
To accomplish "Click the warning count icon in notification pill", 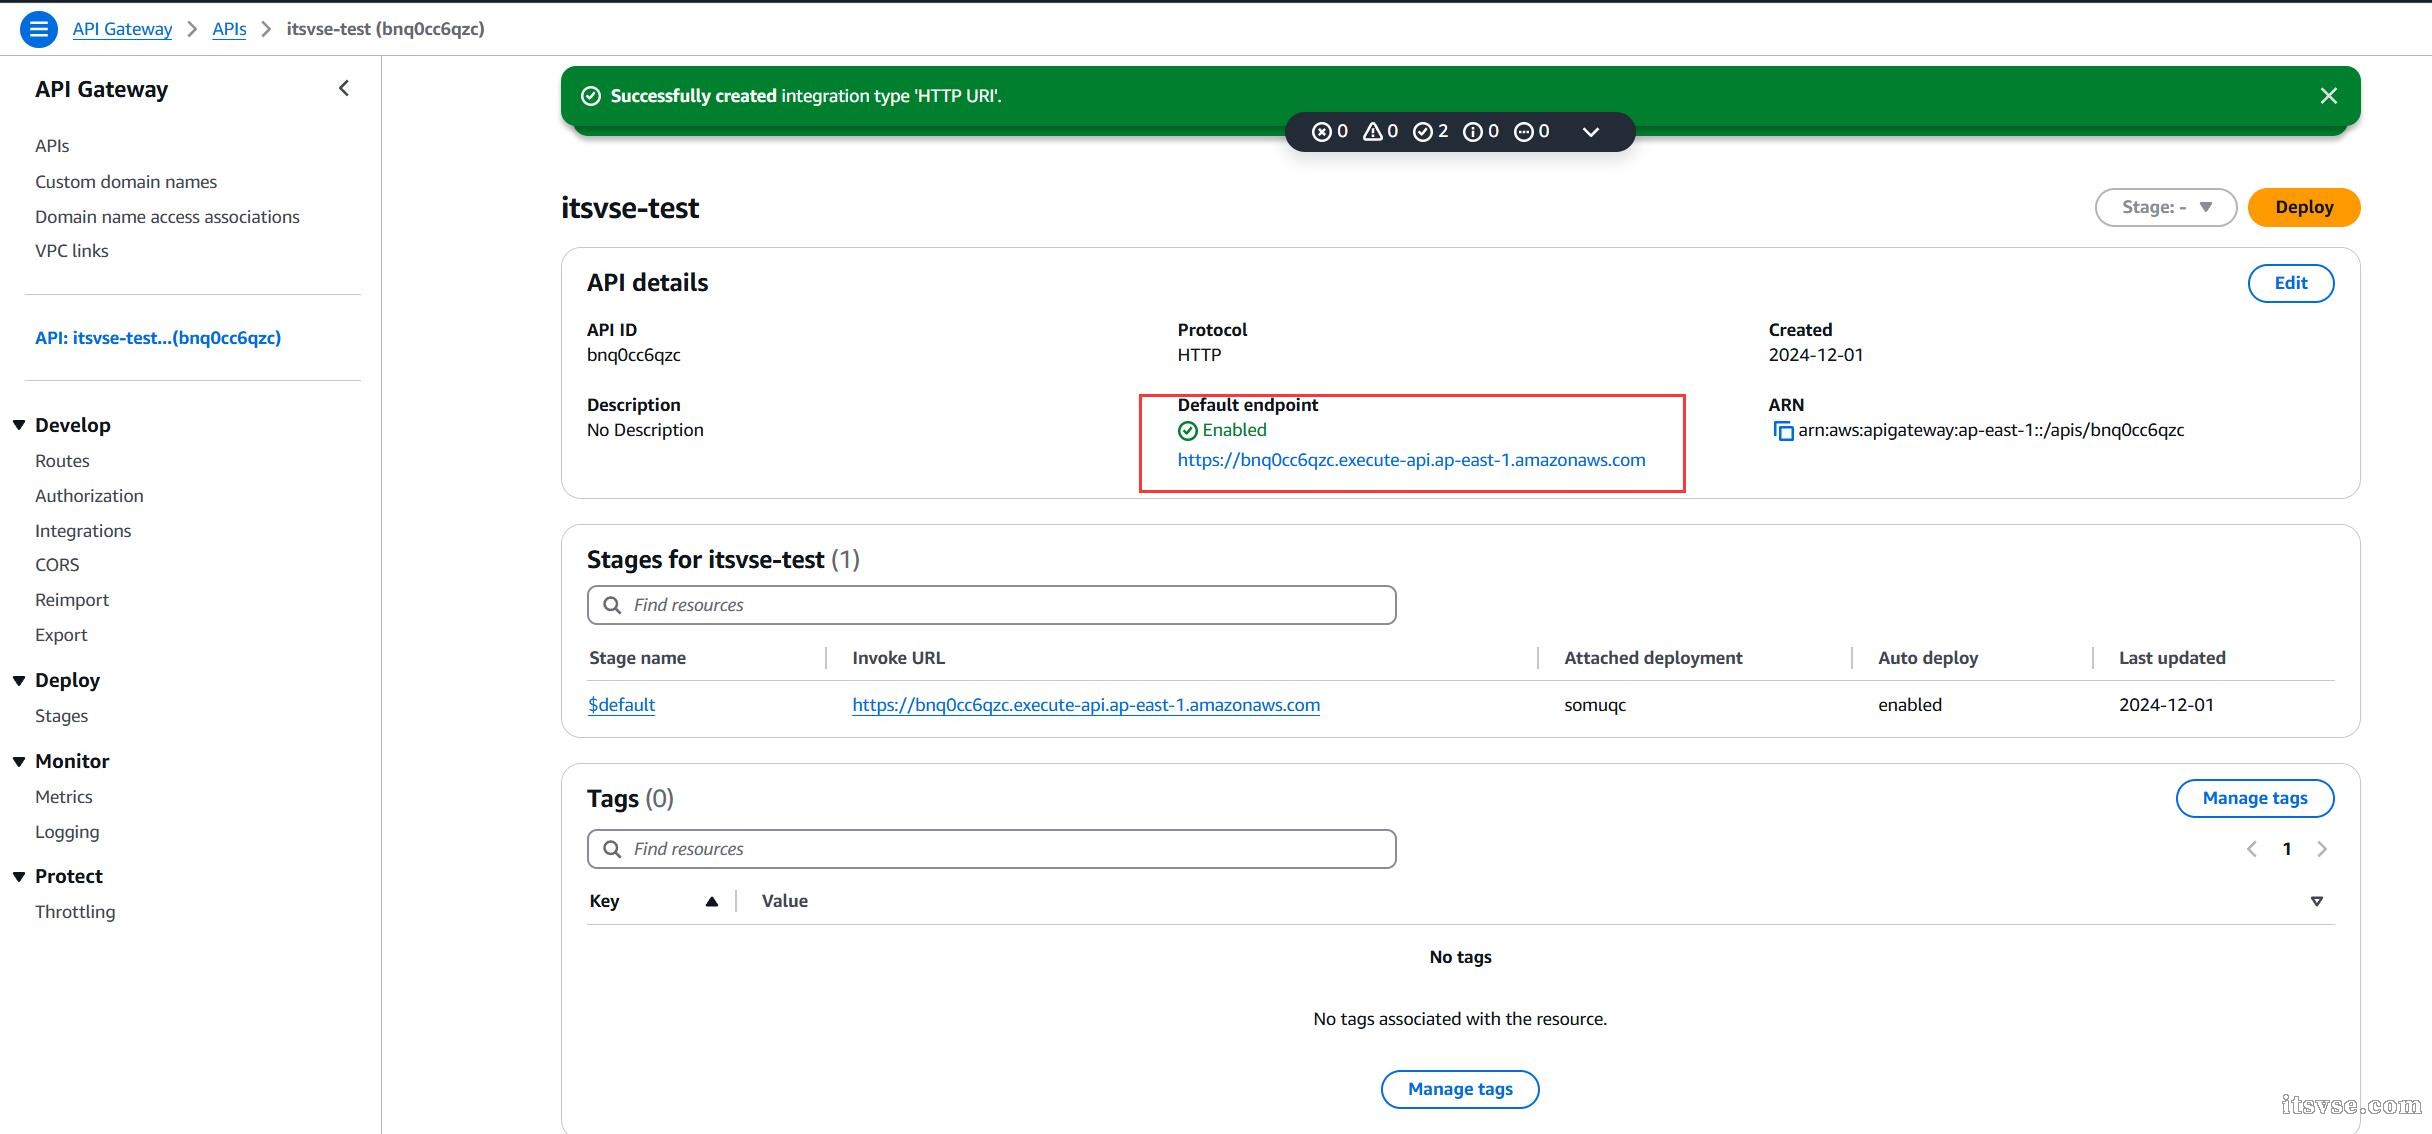I will 1373,131.
